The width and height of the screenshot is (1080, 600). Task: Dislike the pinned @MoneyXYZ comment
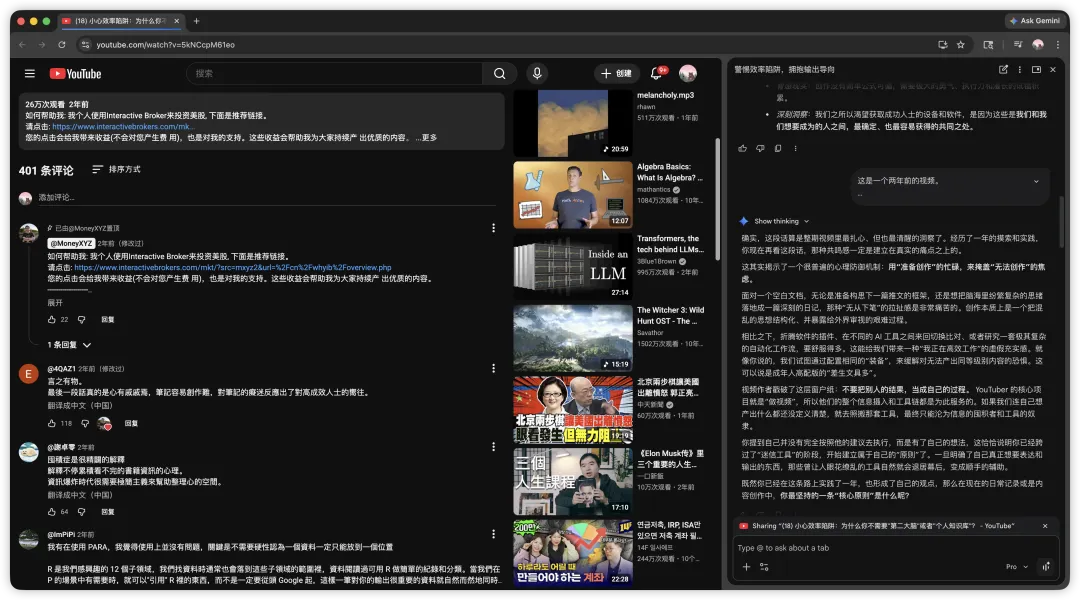click(81, 320)
